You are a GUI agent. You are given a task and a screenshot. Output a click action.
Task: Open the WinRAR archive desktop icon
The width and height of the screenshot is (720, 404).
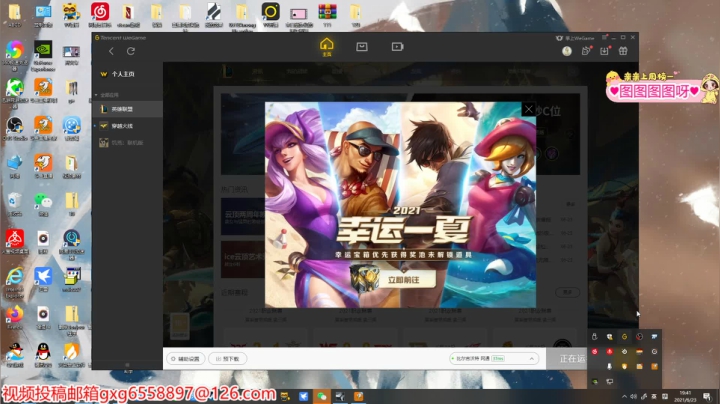(327, 15)
